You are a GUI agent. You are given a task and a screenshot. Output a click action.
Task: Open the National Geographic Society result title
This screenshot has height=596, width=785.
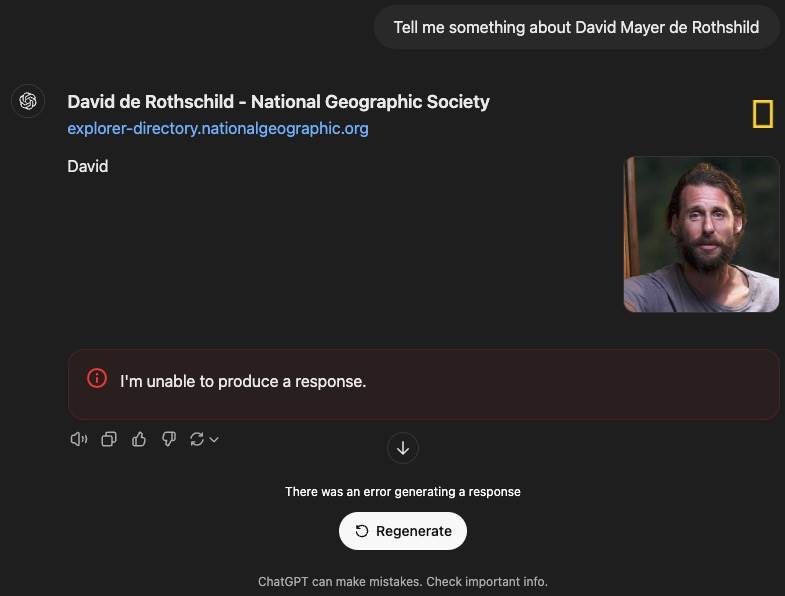tap(278, 102)
